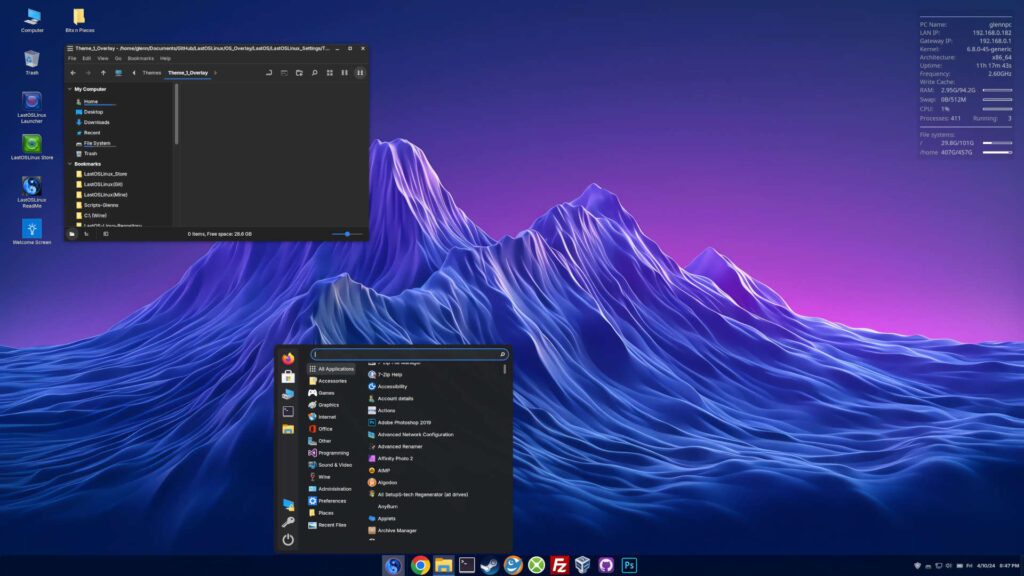The height and width of the screenshot is (576, 1024).
Task: Launch Firefox from the menu favorites sidebar
Action: click(x=288, y=358)
